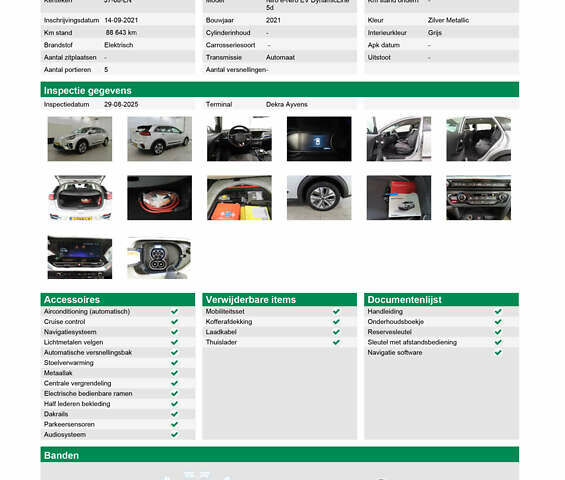
Task: Open the front-left exterior car photo
Action: point(80,139)
